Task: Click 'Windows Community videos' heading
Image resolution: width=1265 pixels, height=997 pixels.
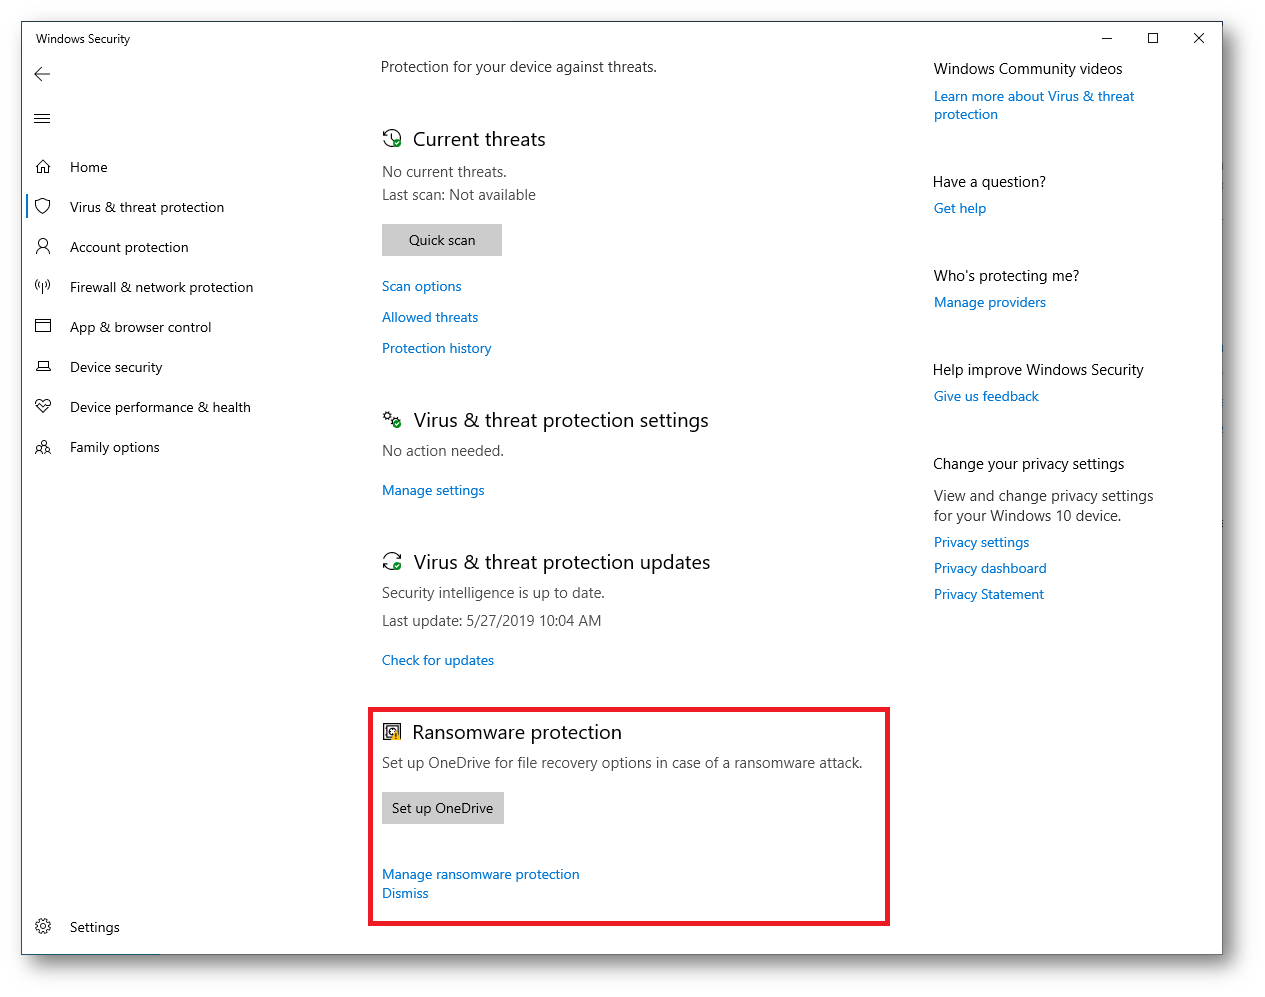Action: click(1028, 69)
